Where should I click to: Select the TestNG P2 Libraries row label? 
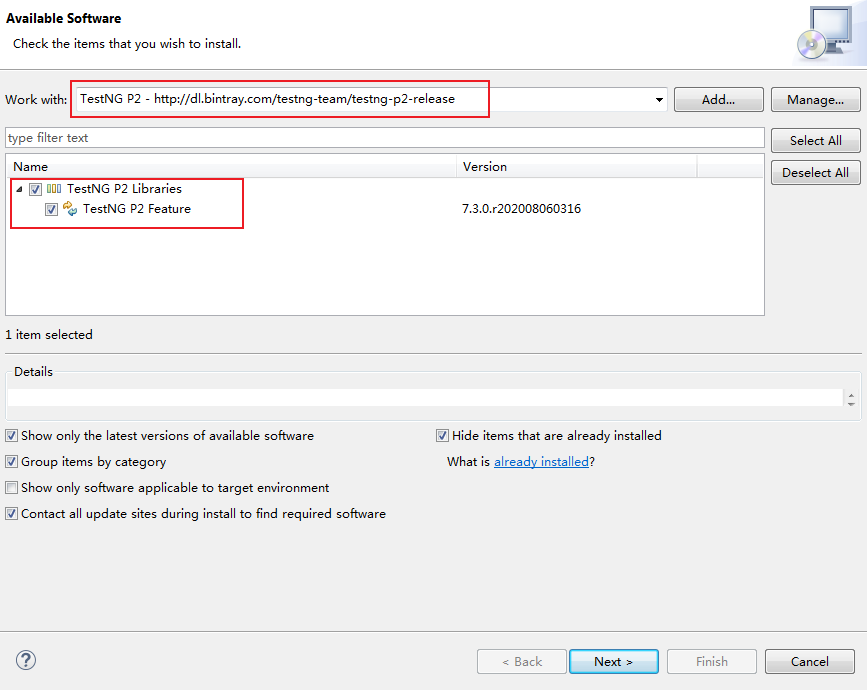[x=124, y=189]
